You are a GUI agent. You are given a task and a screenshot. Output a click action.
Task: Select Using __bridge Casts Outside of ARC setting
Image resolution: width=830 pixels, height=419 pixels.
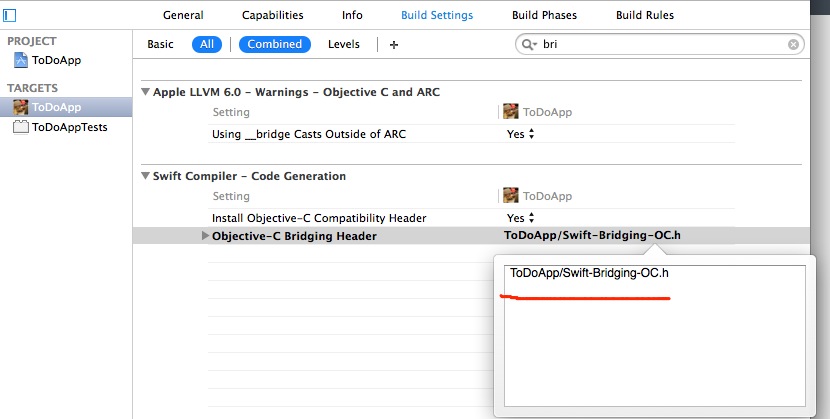[309, 134]
